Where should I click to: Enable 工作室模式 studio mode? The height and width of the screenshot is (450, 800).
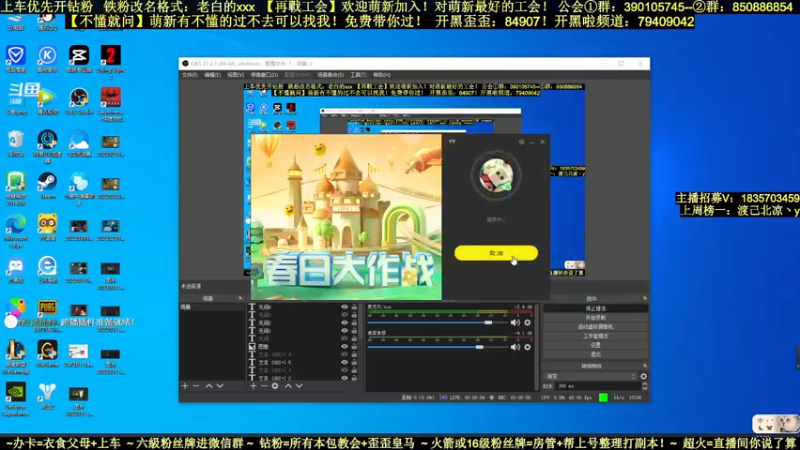click(x=595, y=336)
